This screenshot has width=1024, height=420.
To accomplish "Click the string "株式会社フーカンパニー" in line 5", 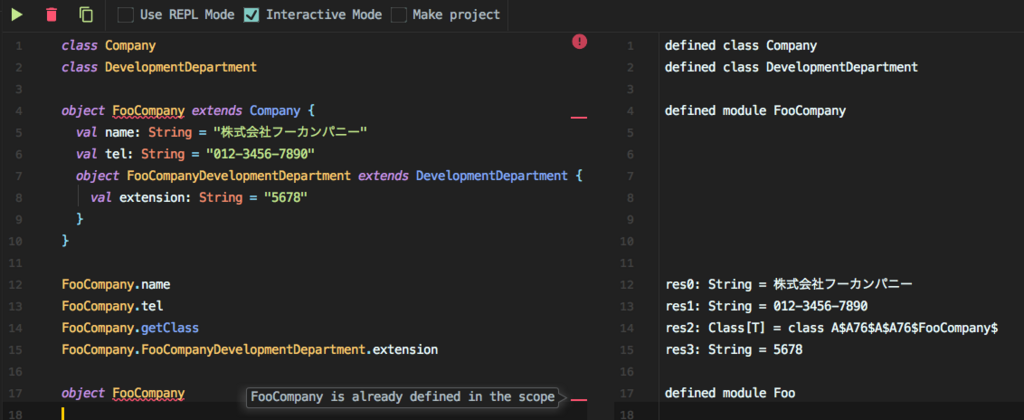I will click(x=290, y=133).
